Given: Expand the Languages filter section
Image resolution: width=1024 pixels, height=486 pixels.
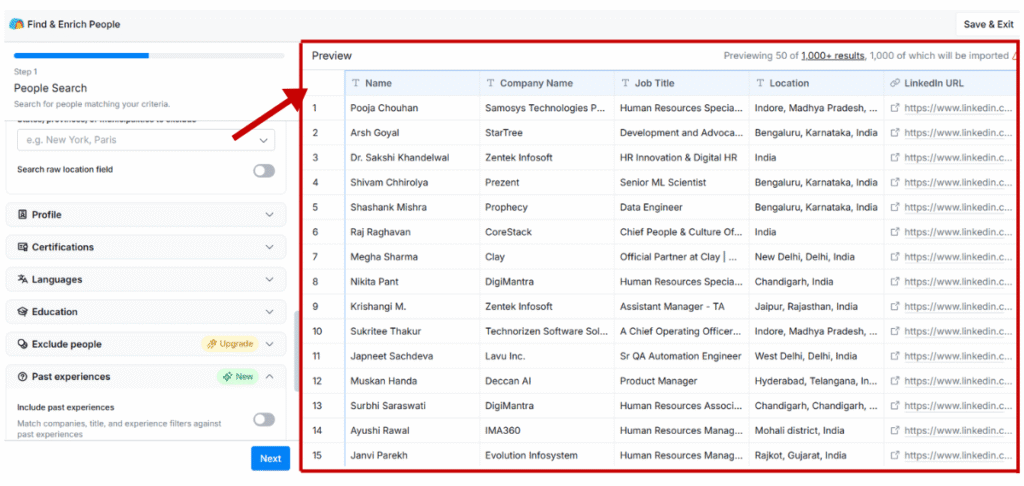Looking at the screenshot, I should pyautogui.click(x=269, y=280).
